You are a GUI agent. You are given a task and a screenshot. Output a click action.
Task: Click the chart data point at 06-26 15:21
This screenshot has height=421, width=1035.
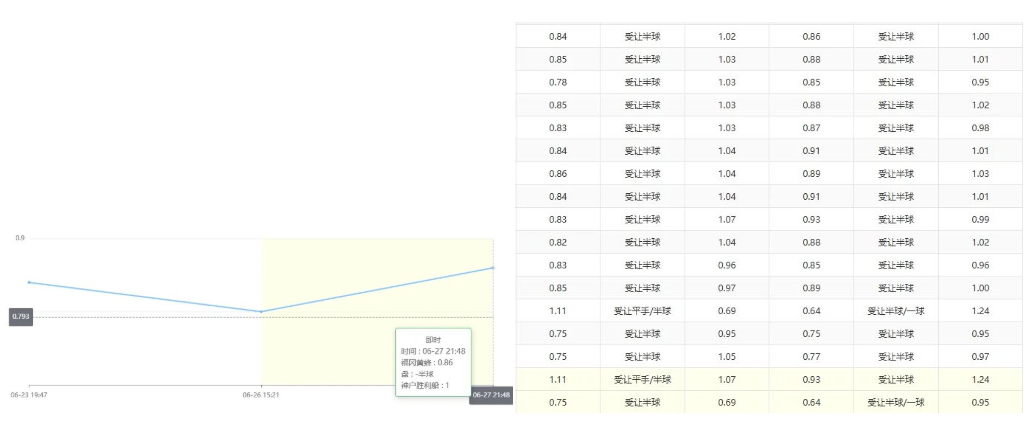point(261,312)
